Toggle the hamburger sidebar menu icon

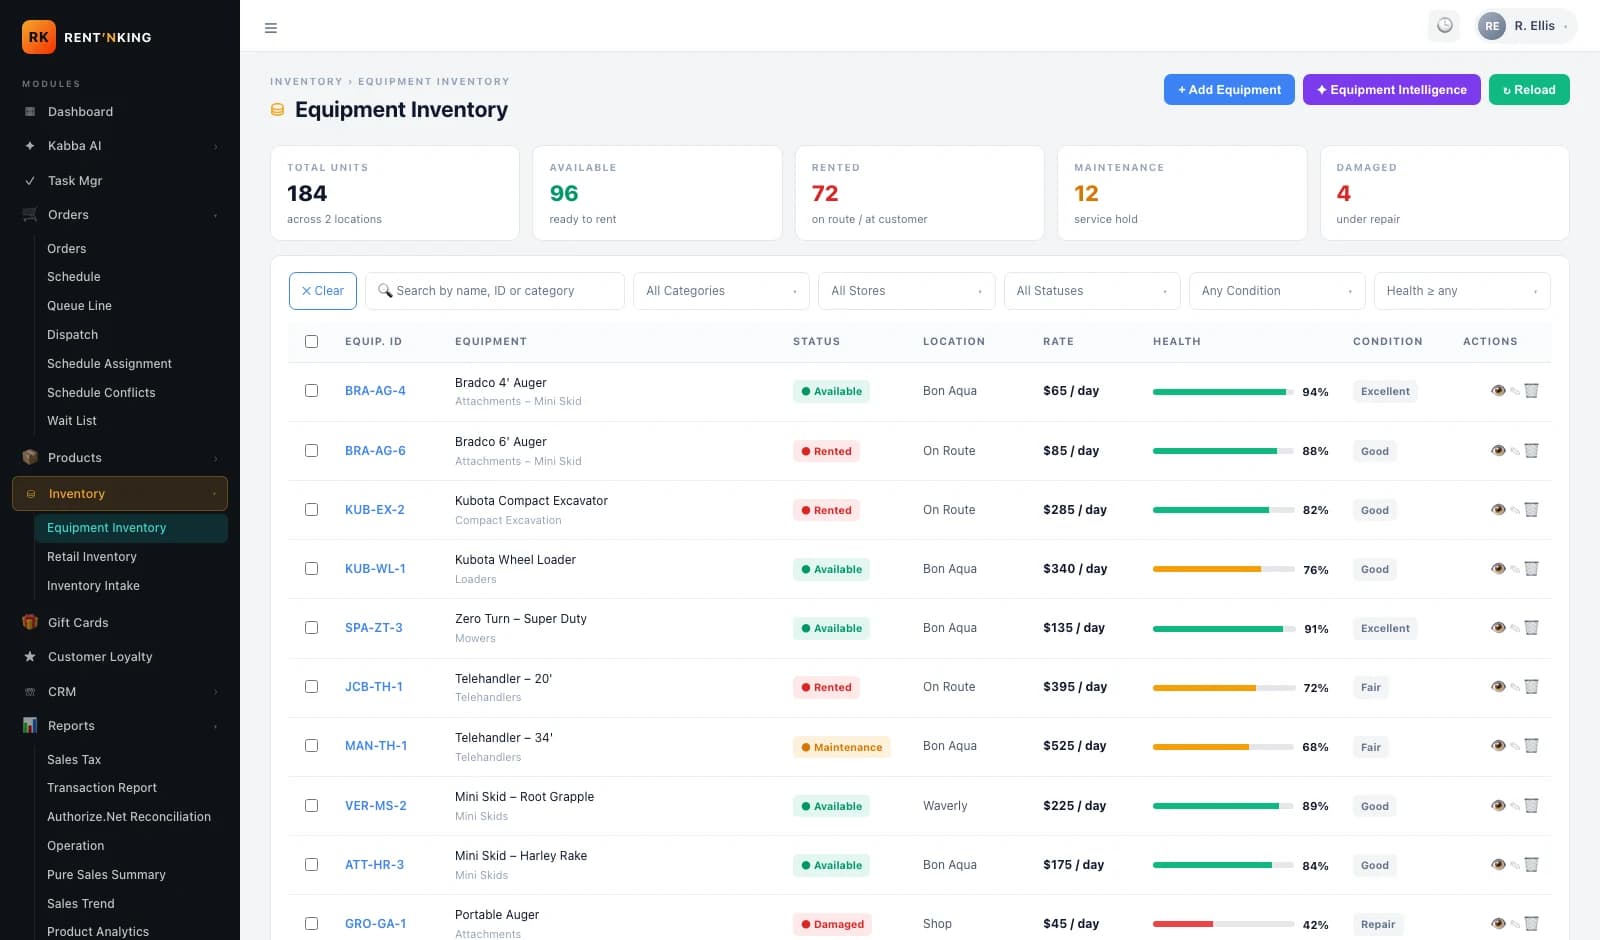271,28
